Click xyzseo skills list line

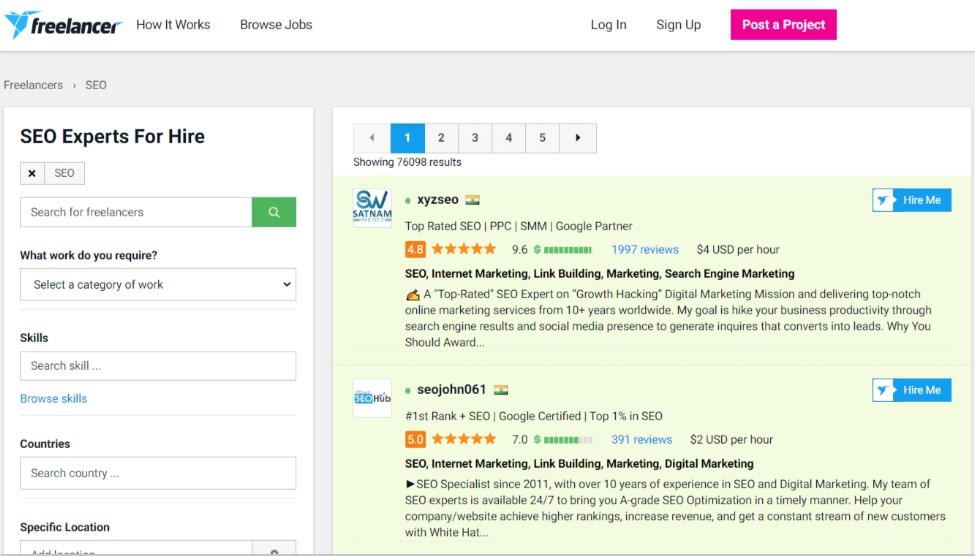pyautogui.click(x=599, y=274)
